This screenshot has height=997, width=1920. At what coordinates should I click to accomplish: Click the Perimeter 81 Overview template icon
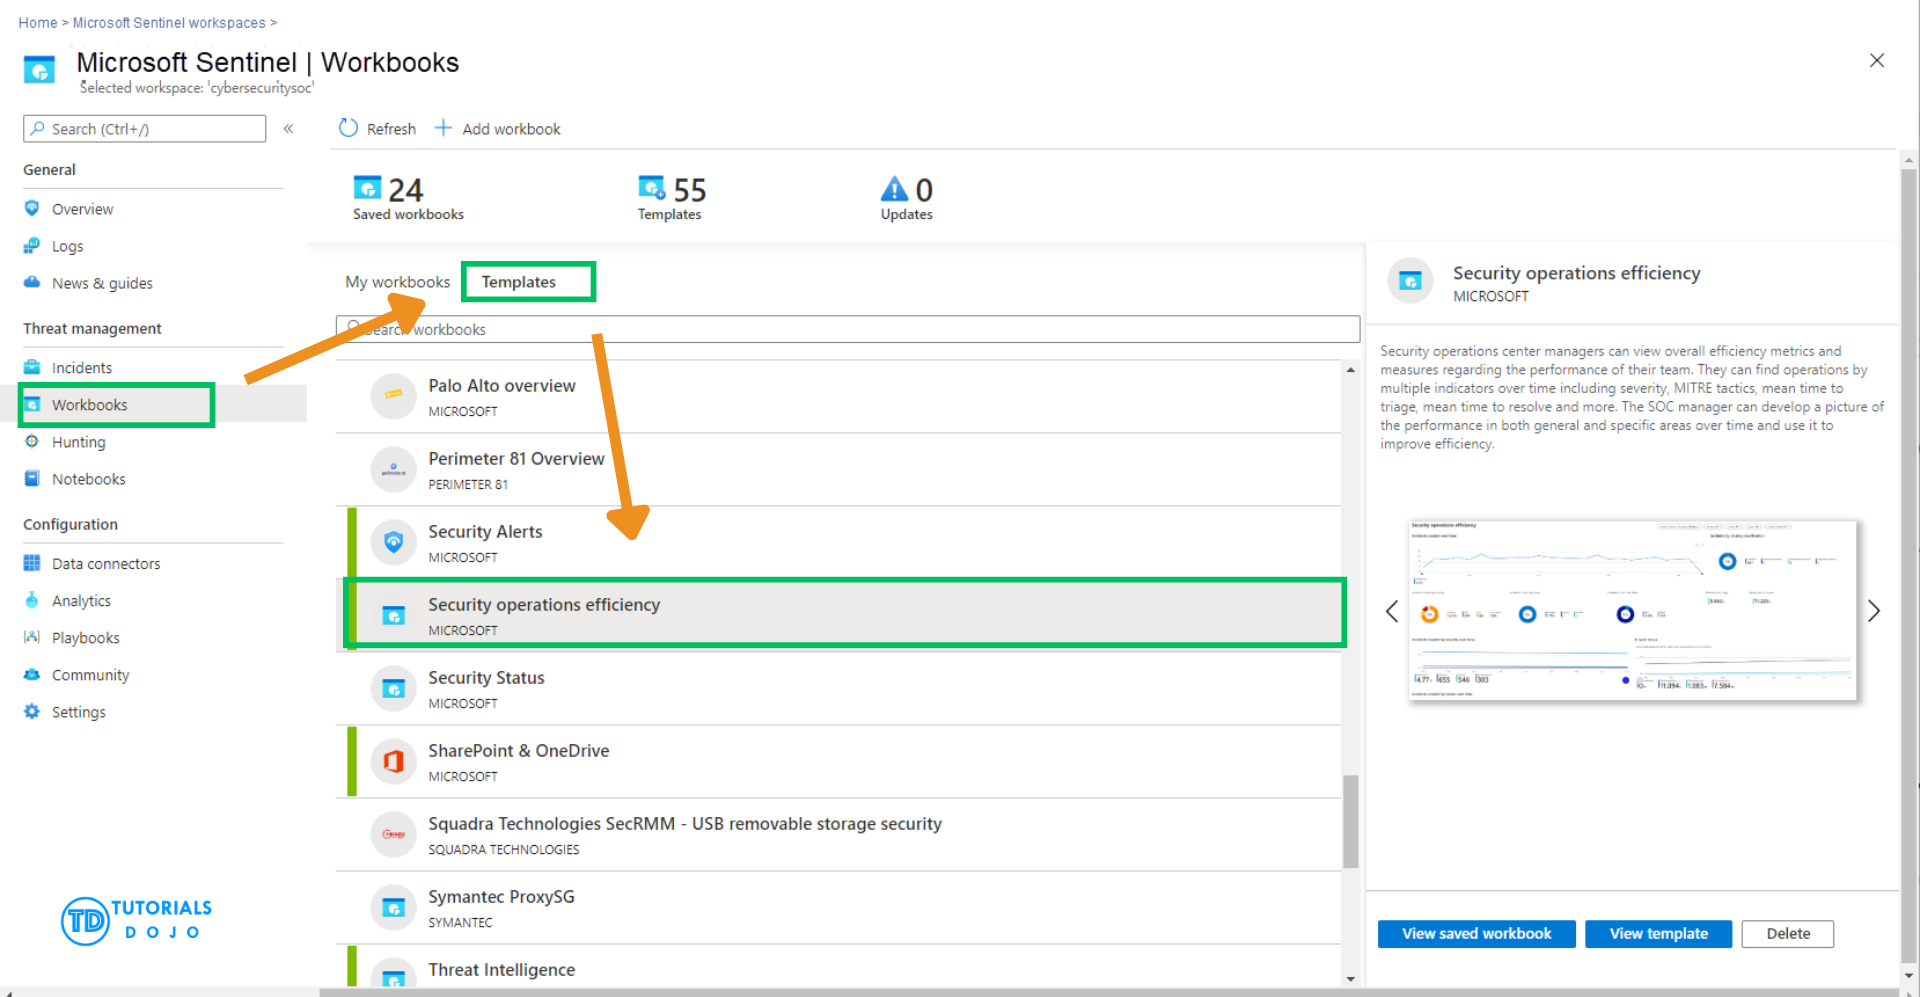tap(393, 469)
